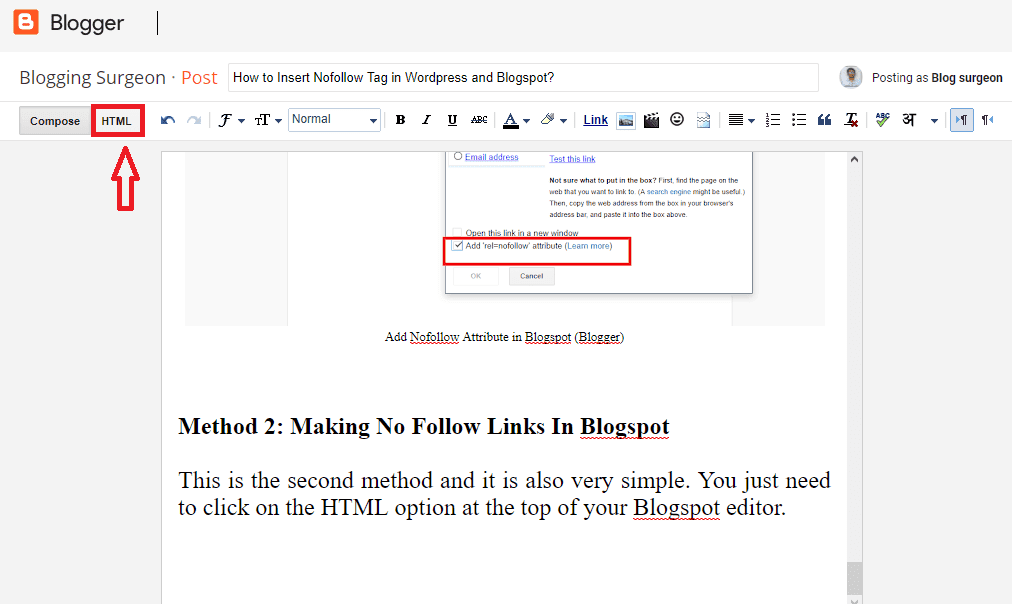
Task: Click the text background highlight icon
Action: (x=548, y=119)
